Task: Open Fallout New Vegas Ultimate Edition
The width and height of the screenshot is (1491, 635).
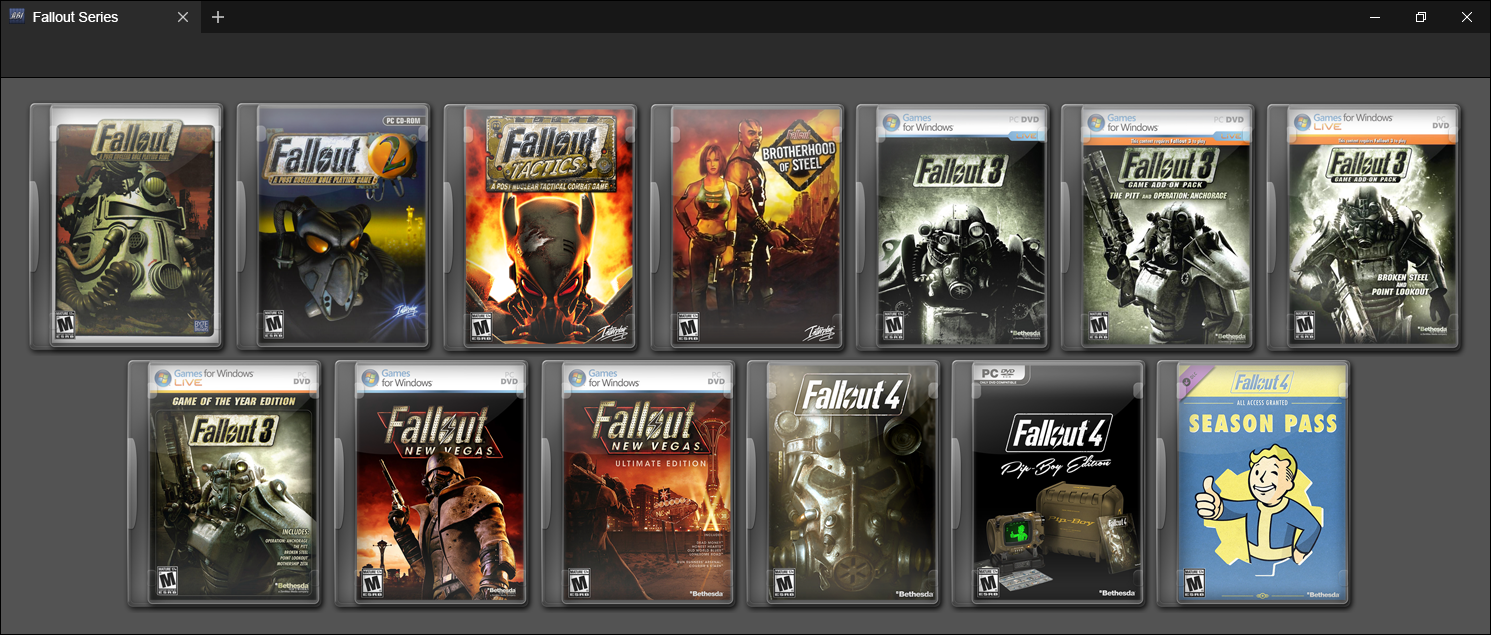Action: tap(638, 483)
